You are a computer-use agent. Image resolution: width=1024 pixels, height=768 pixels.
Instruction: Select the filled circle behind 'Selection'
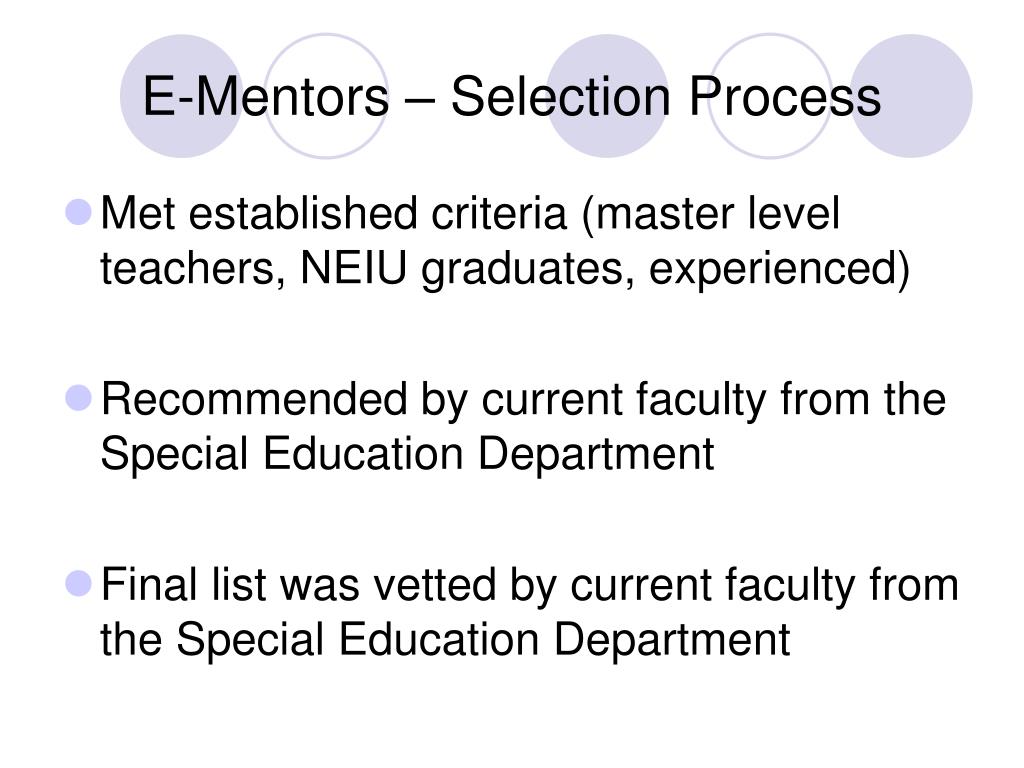coord(607,96)
